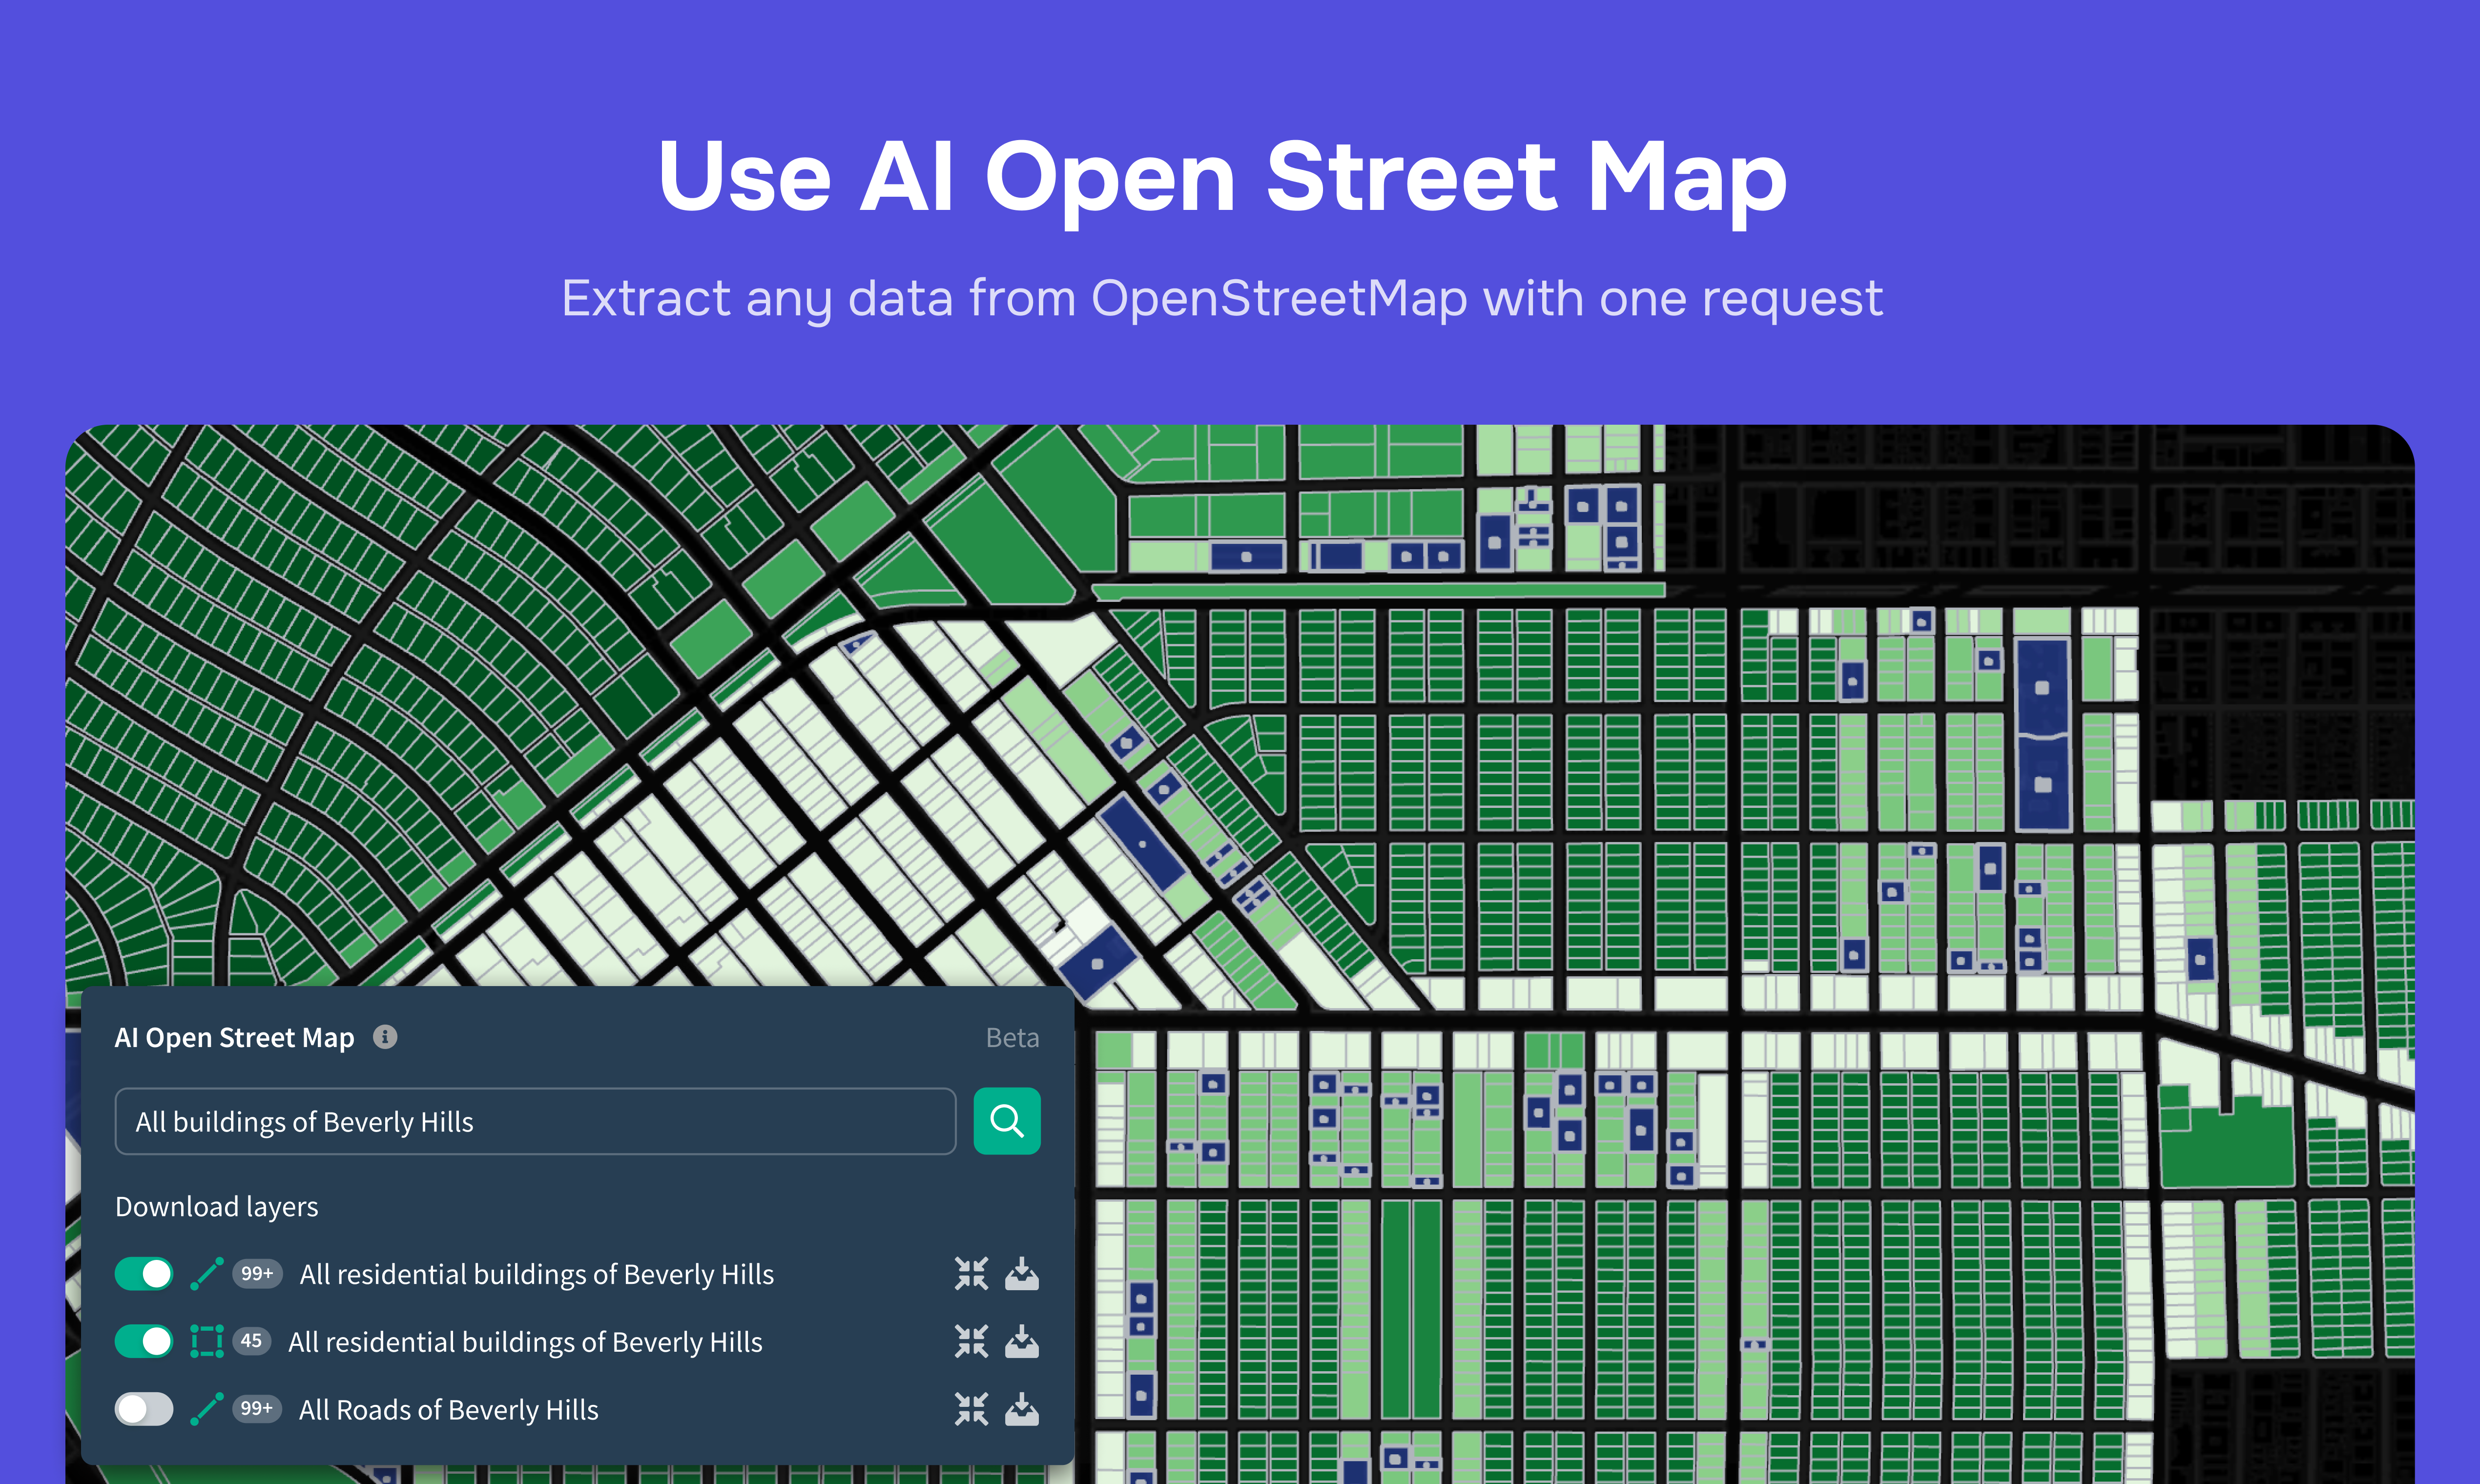Click the 99+ badge on All Roads layer

(257, 1408)
